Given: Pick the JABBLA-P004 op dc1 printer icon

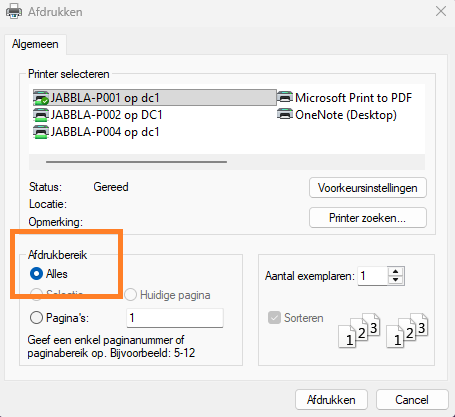Looking at the screenshot, I should tap(41, 132).
